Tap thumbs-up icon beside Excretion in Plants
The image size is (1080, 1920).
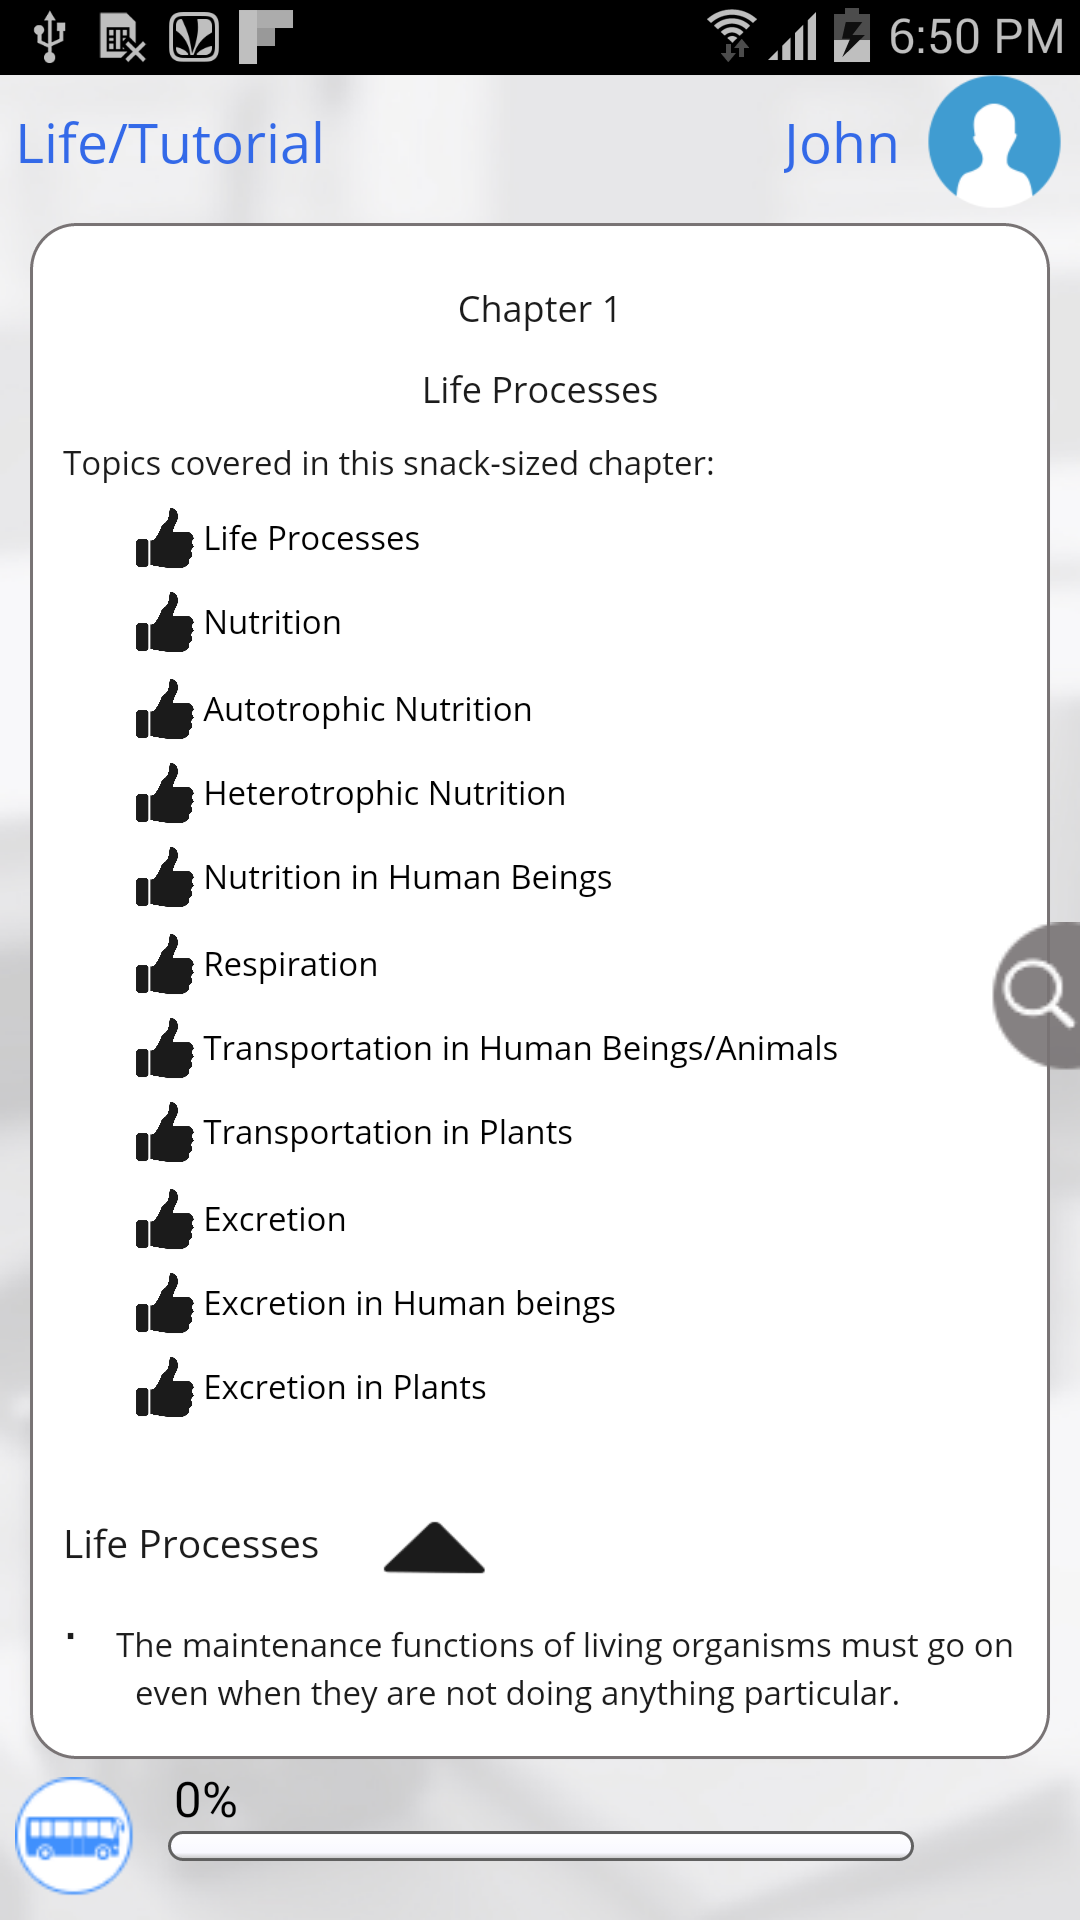[x=165, y=1388]
